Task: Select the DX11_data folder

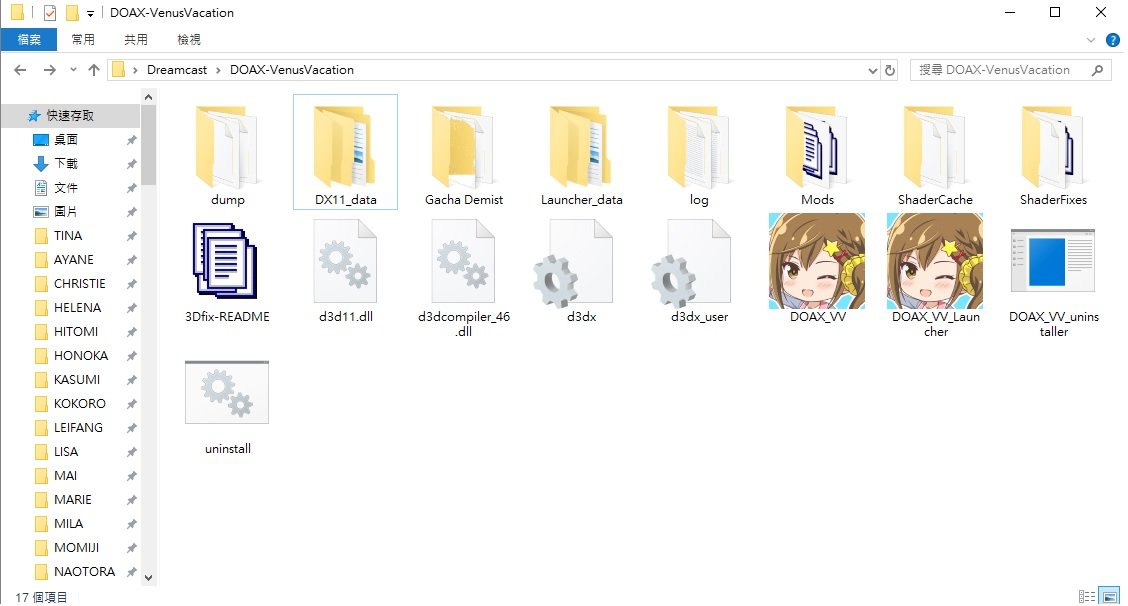Action: click(345, 153)
